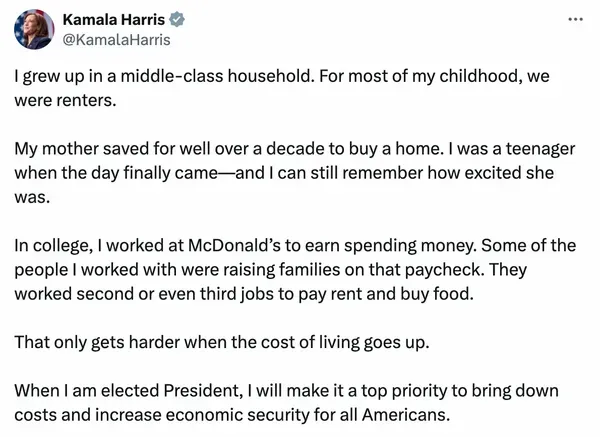Click the final line about economic security
The height and width of the screenshot is (437, 600).
click(x=232, y=415)
